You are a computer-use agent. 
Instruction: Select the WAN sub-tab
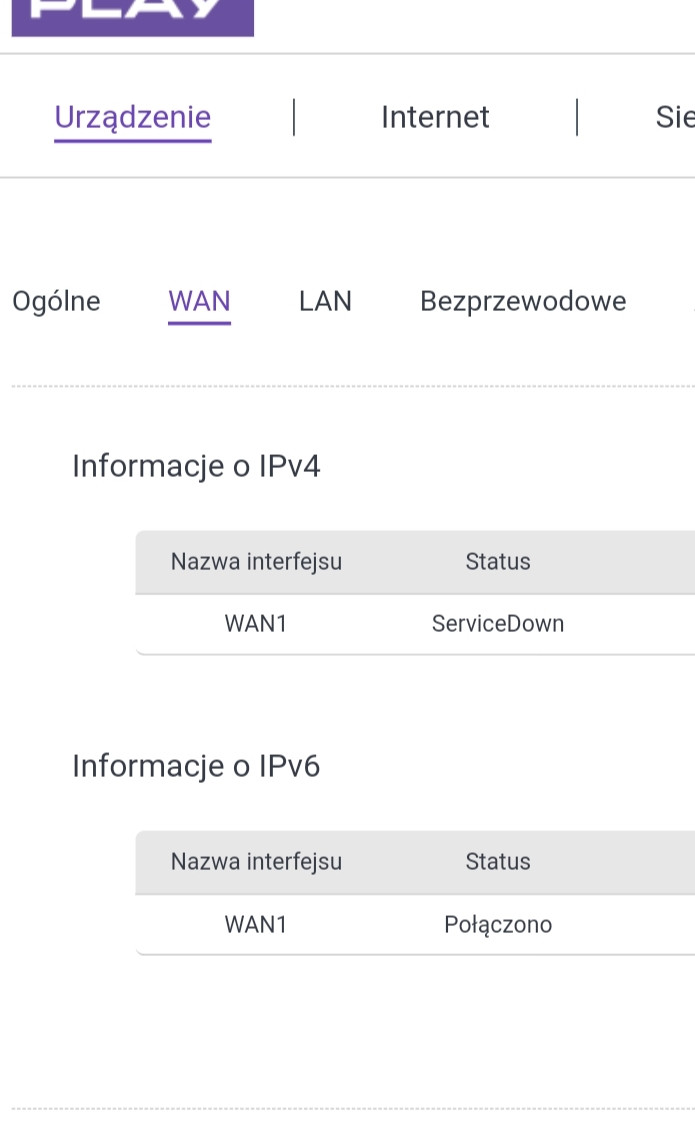(199, 302)
